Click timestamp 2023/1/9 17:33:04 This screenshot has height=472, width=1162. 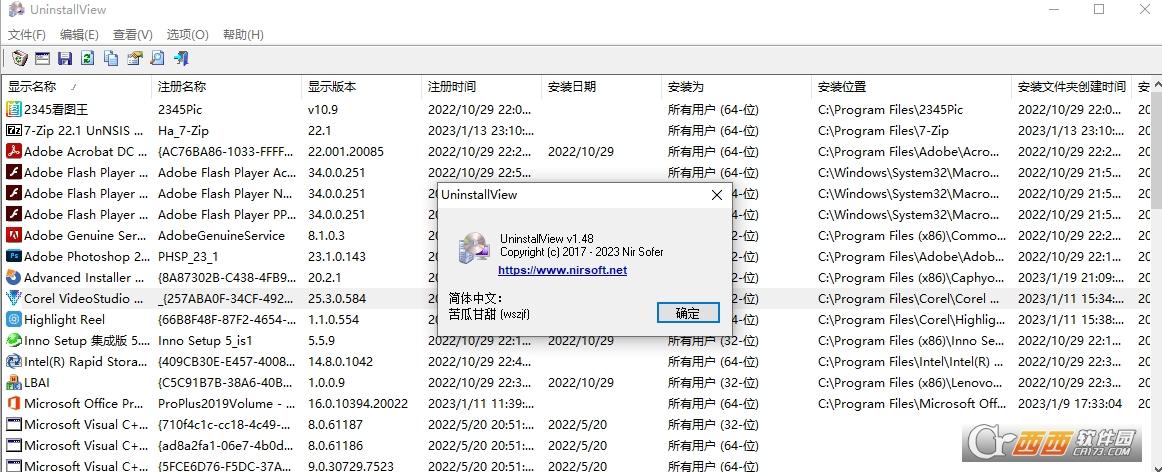coord(1070,404)
